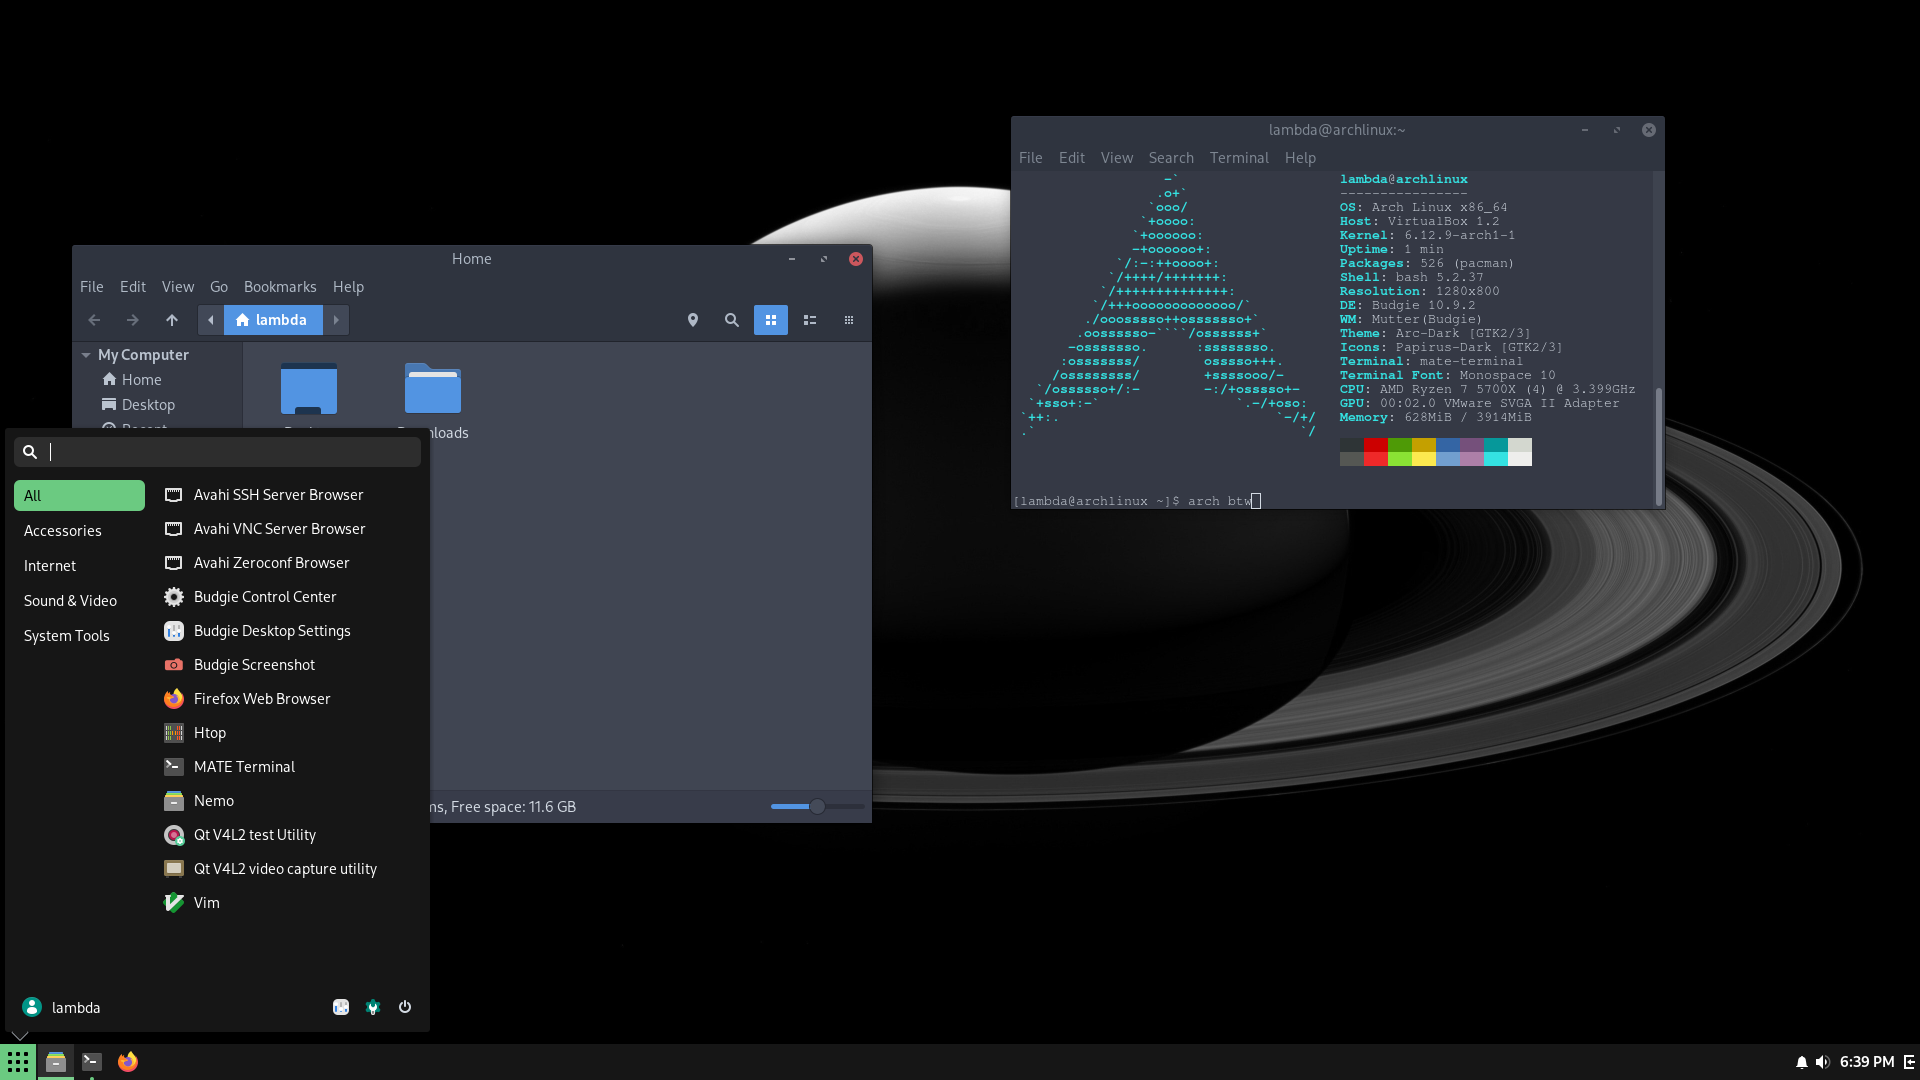Toggle location entry in Nemo toolbar

point(692,320)
